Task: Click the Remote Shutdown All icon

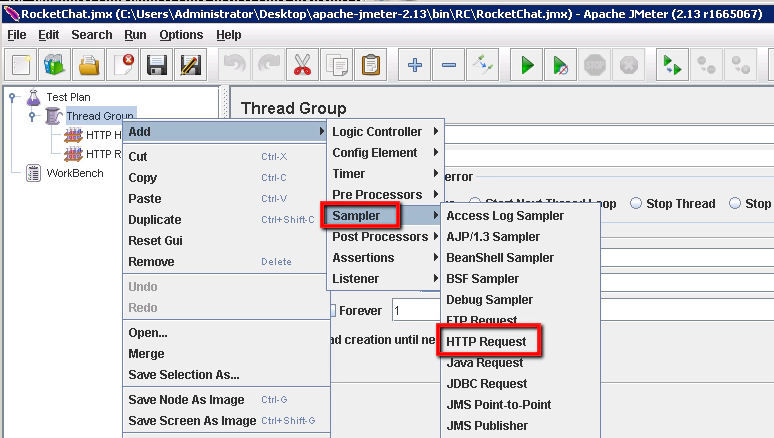Action: [740, 65]
